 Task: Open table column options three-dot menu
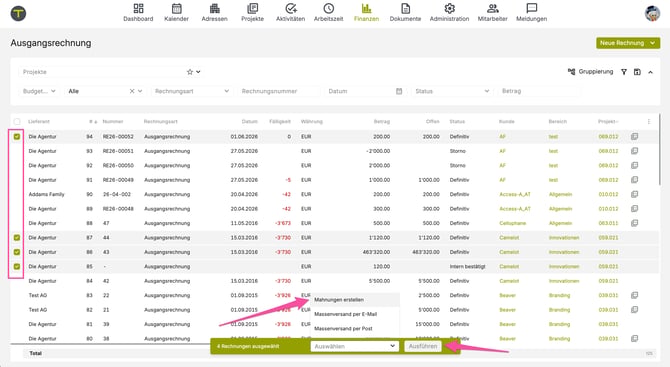649,121
